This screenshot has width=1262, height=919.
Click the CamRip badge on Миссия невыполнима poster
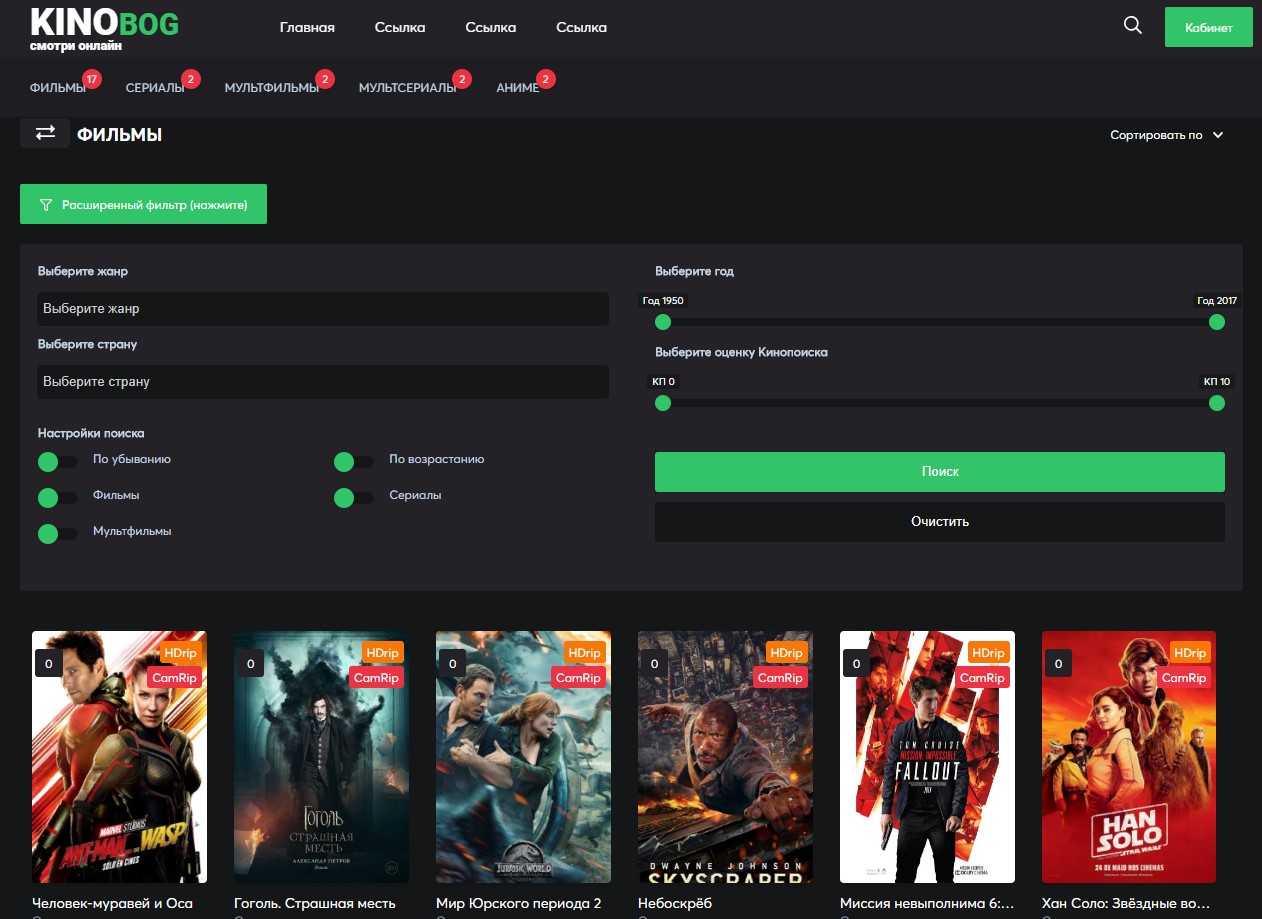982,677
